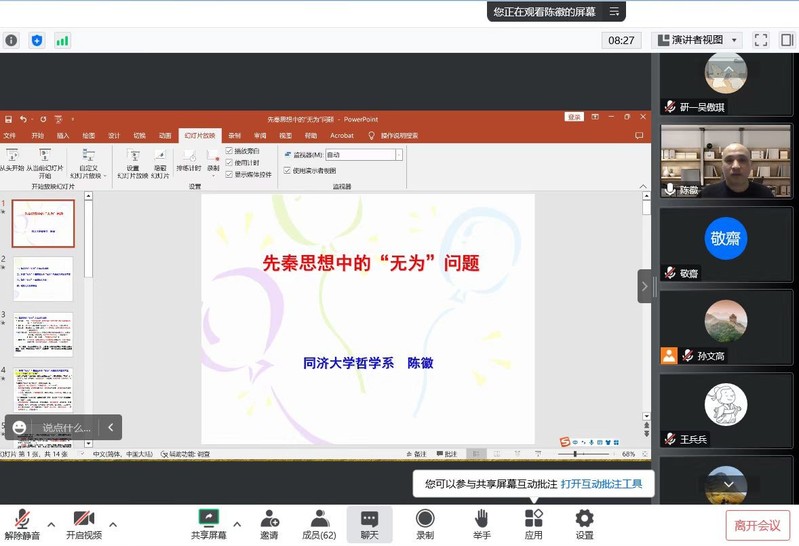Expand audio options arrow beside 解除静音
Viewport: 799px width, 546px height.
point(51,524)
